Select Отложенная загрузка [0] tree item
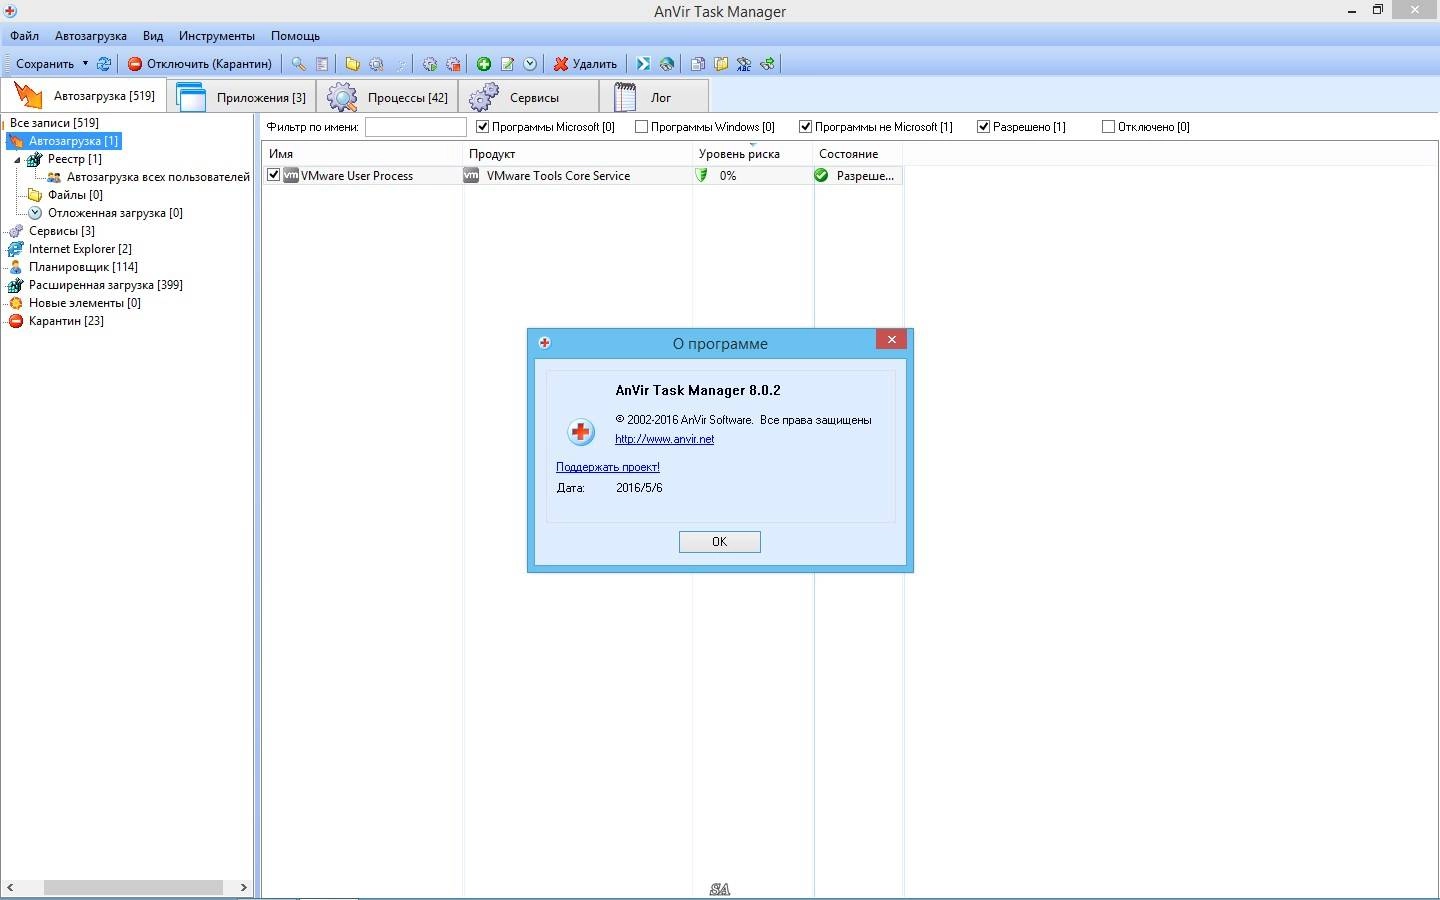 pyautogui.click(x=115, y=213)
